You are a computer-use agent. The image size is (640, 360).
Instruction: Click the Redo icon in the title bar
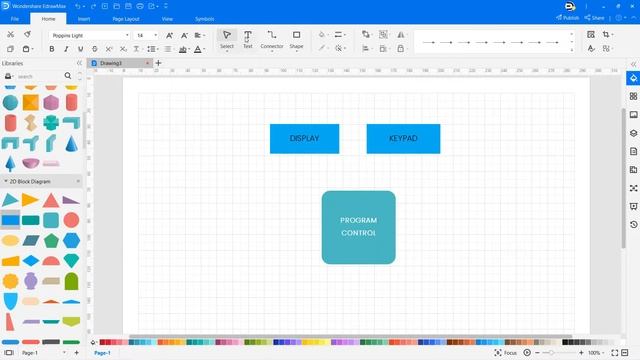click(93, 6)
